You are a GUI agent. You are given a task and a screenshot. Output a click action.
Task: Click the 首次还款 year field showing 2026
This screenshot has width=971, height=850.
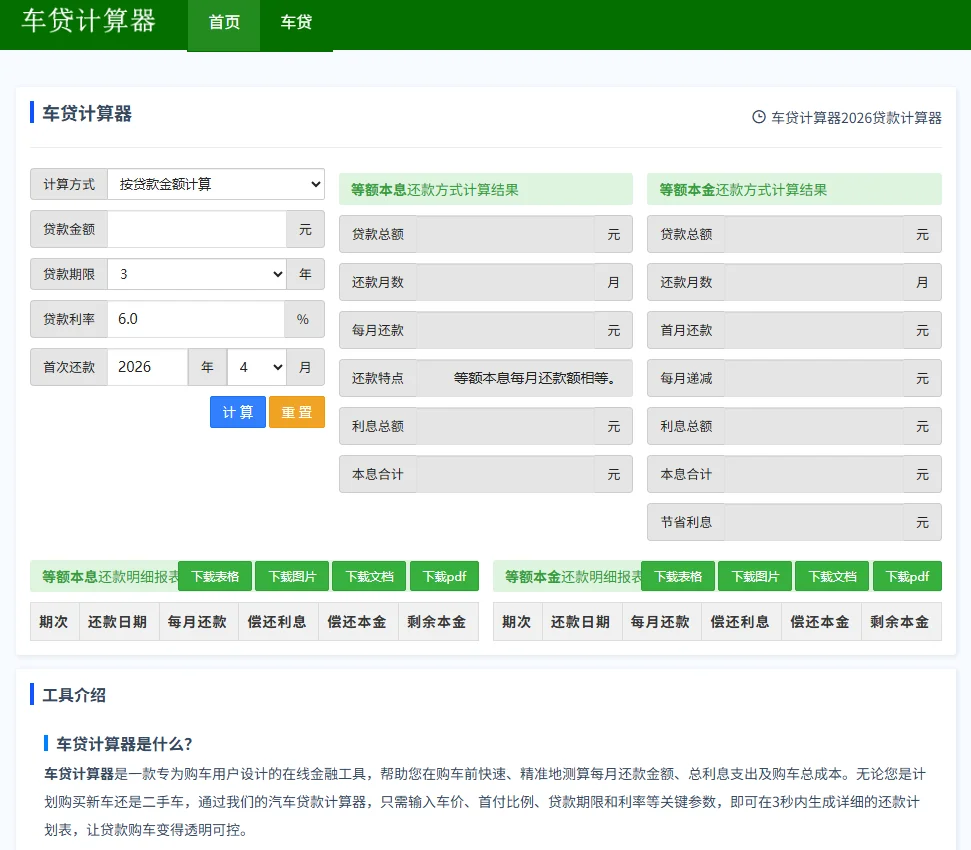point(148,367)
